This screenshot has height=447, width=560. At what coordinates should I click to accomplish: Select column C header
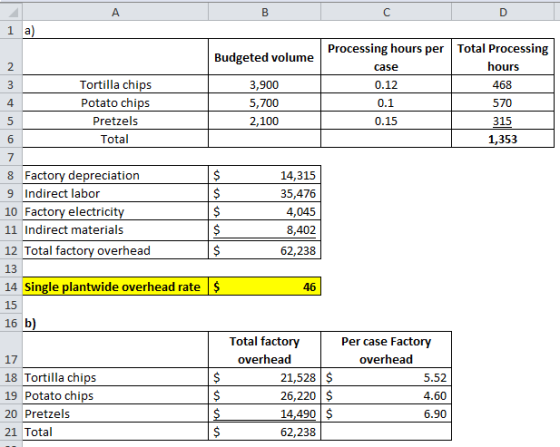coord(386,12)
